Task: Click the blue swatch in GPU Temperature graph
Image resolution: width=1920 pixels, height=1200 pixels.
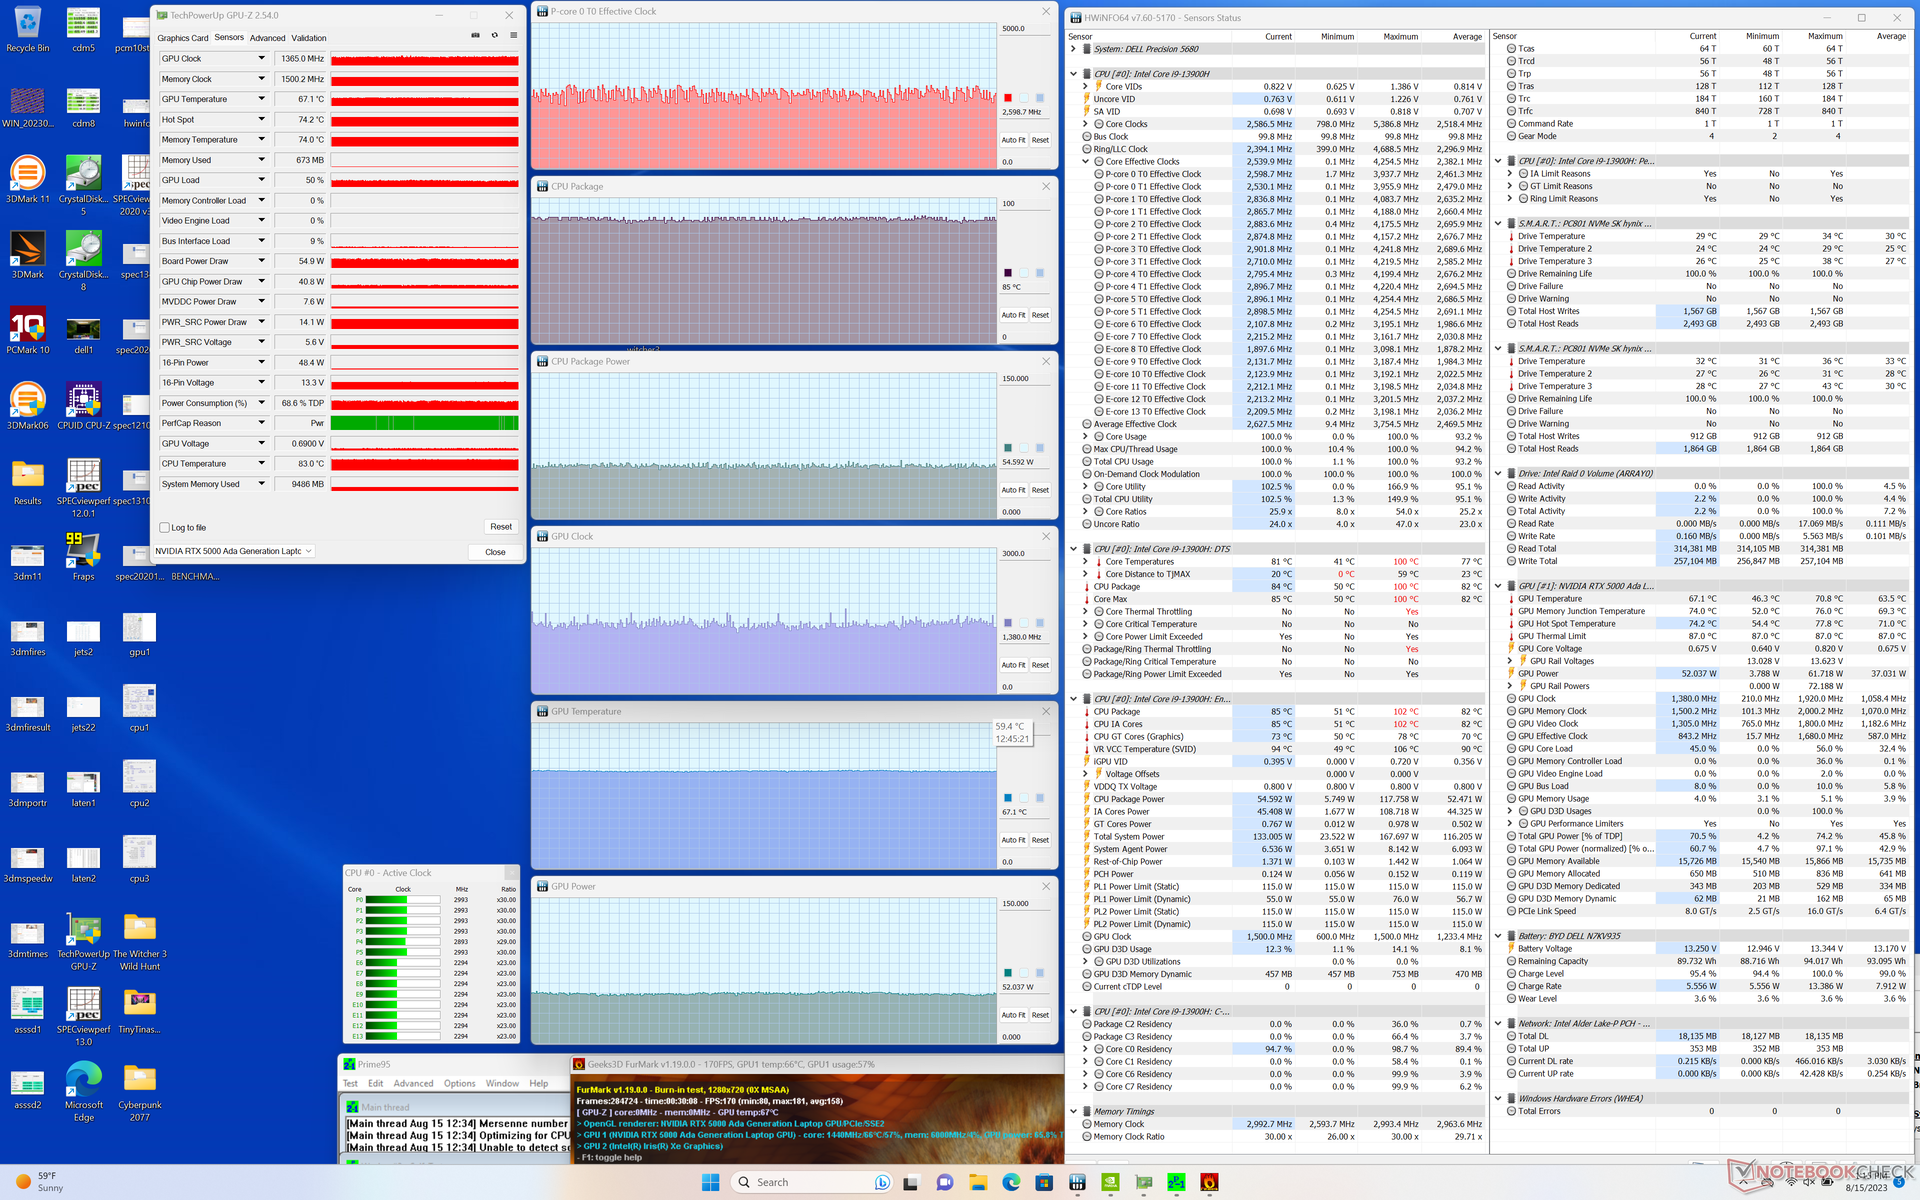Action: (x=1008, y=798)
